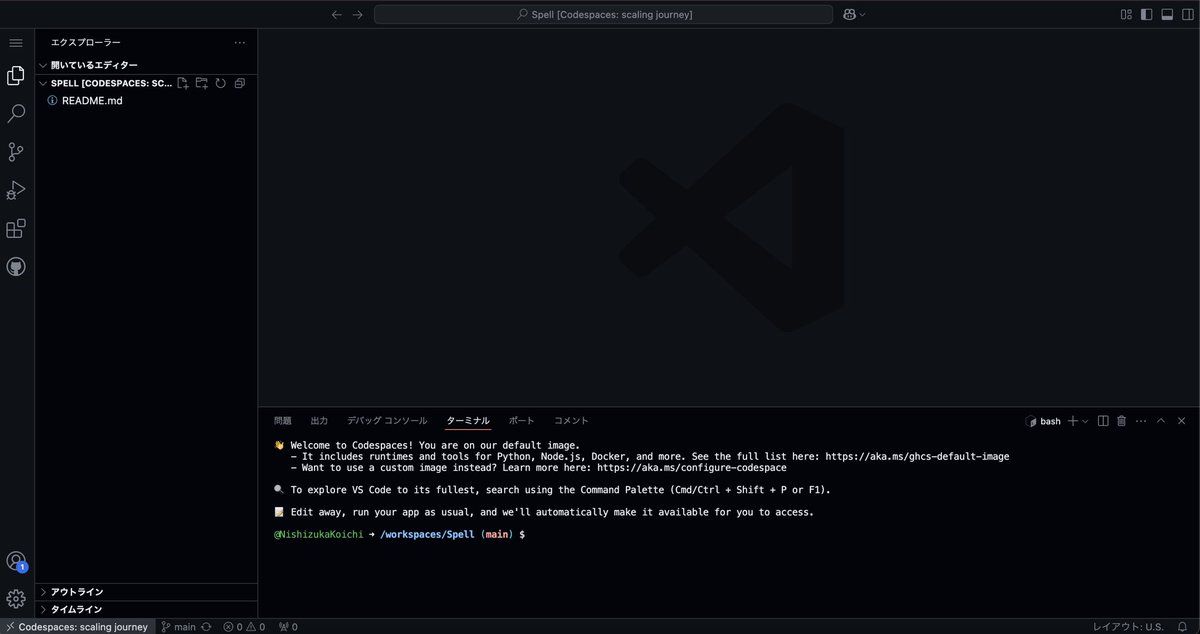The width and height of the screenshot is (1200, 634).
Task: Click the レイアウト: U.S. keyboard layout item
Action: 1128,627
